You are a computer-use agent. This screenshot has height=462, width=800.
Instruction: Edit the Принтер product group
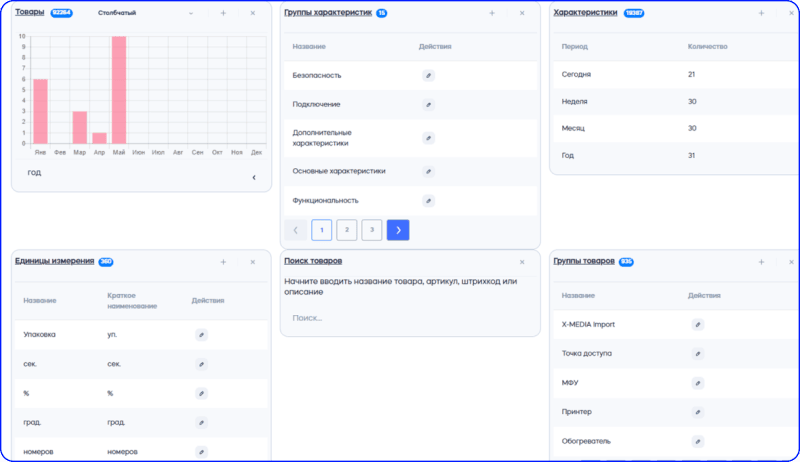click(x=698, y=412)
